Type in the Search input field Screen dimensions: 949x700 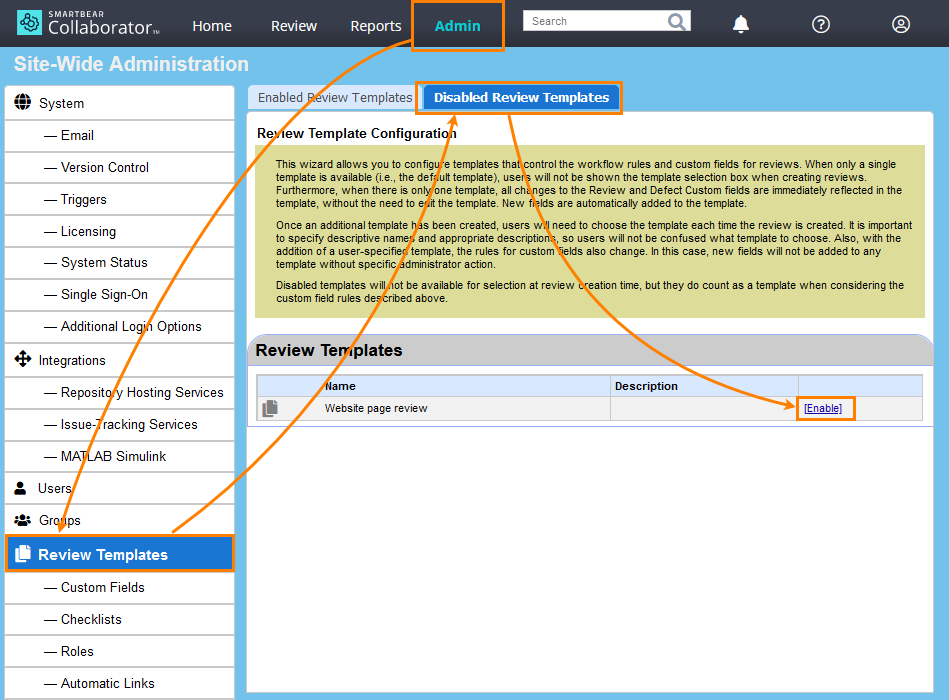click(595, 21)
